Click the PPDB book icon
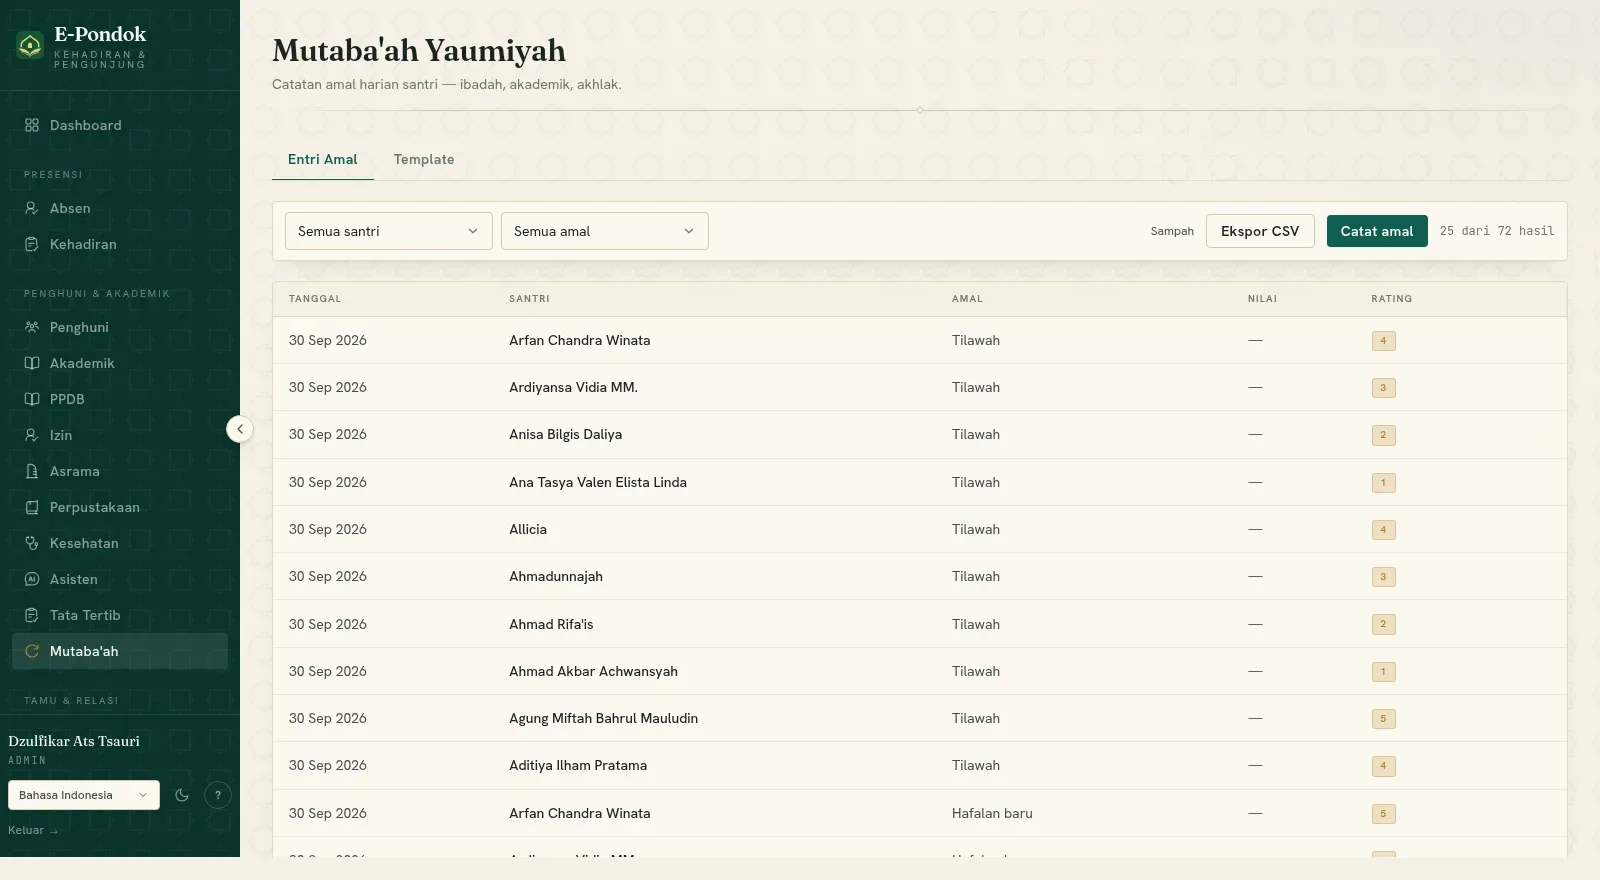The image size is (1600, 880). tap(32, 399)
